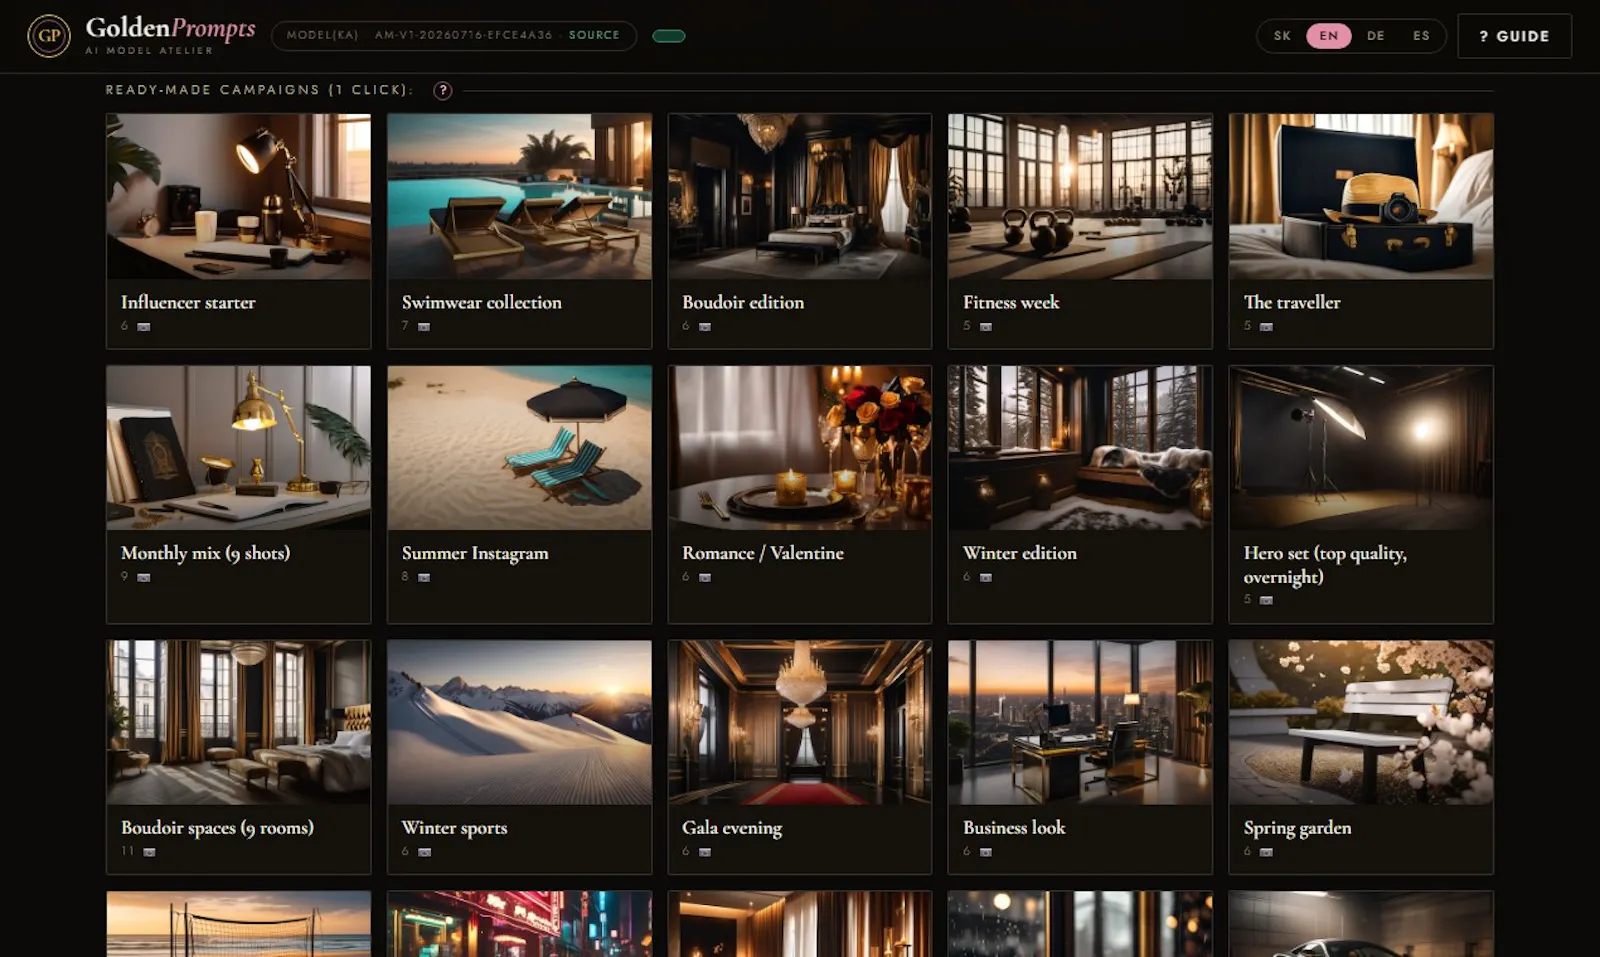The image size is (1600, 957).
Task: Click the camera icon under The traveller
Action: 1266,327
